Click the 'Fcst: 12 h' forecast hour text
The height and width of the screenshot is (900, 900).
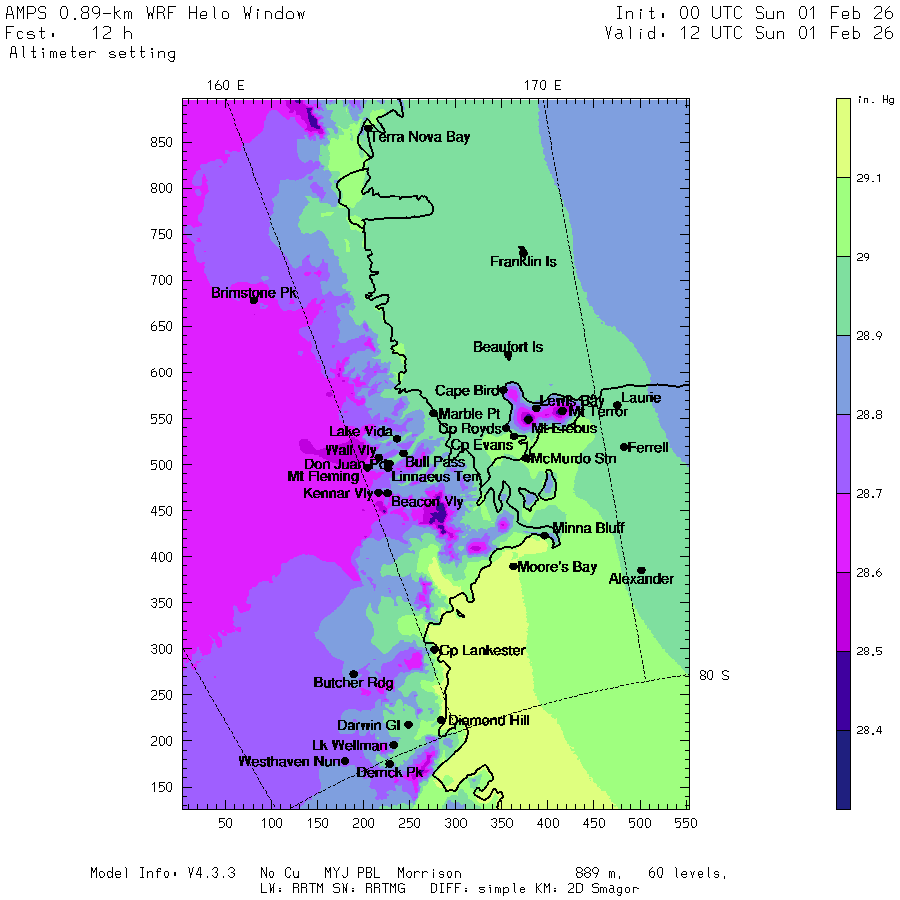pyautogui.click(x=69, y=33)
